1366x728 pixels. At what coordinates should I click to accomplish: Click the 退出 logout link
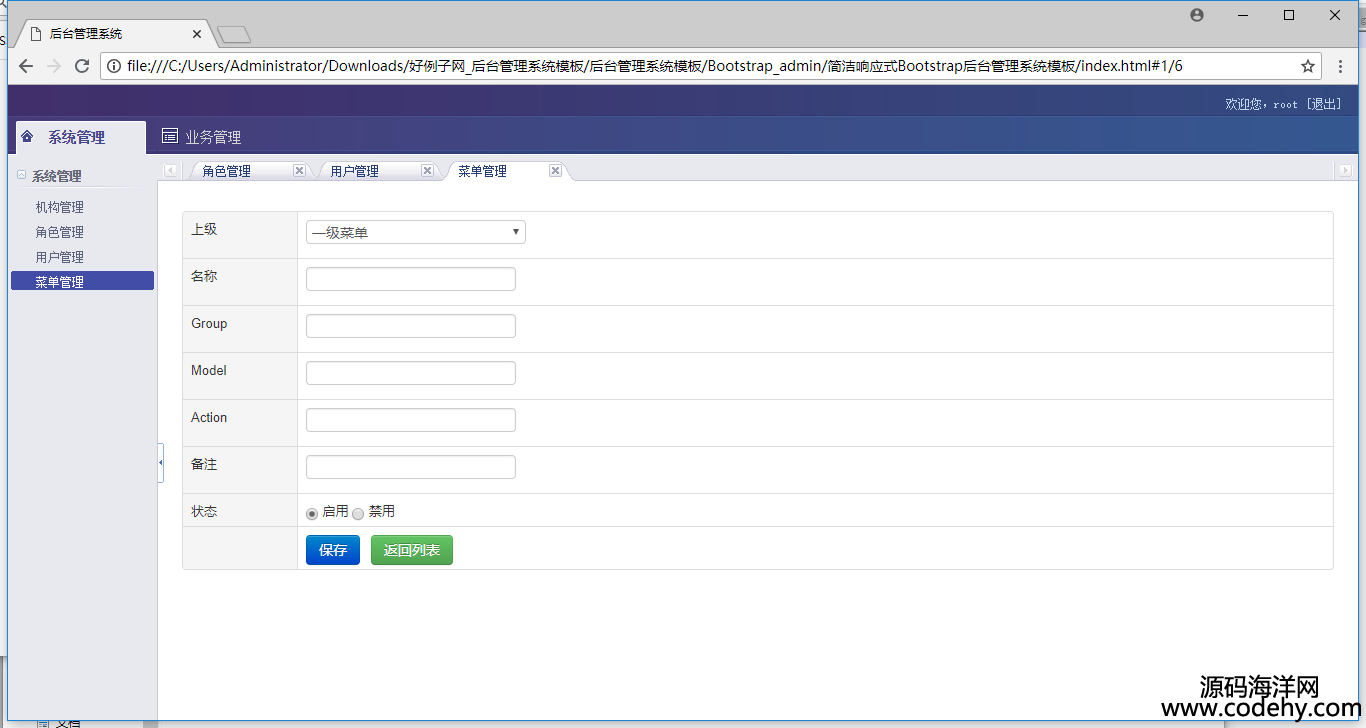click(x=1323, y=104)
